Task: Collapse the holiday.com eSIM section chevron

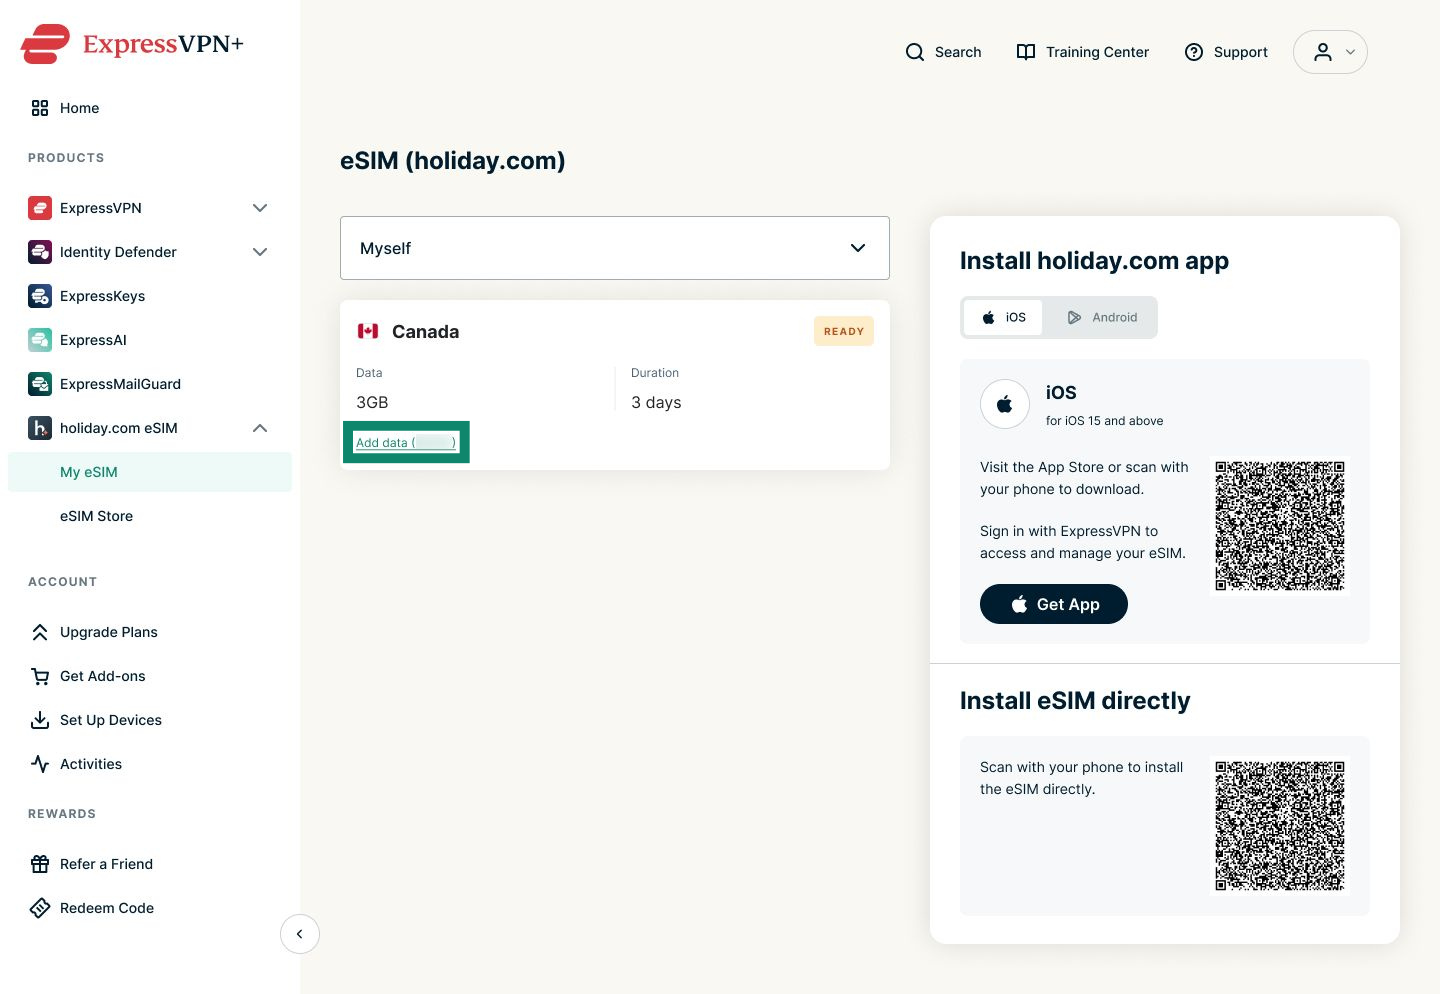Action: pos(260,428)
